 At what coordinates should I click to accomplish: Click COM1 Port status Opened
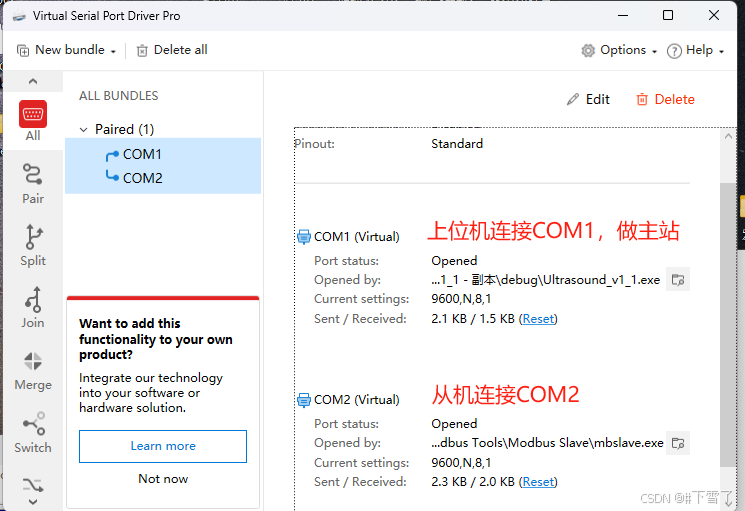[454, 261]
